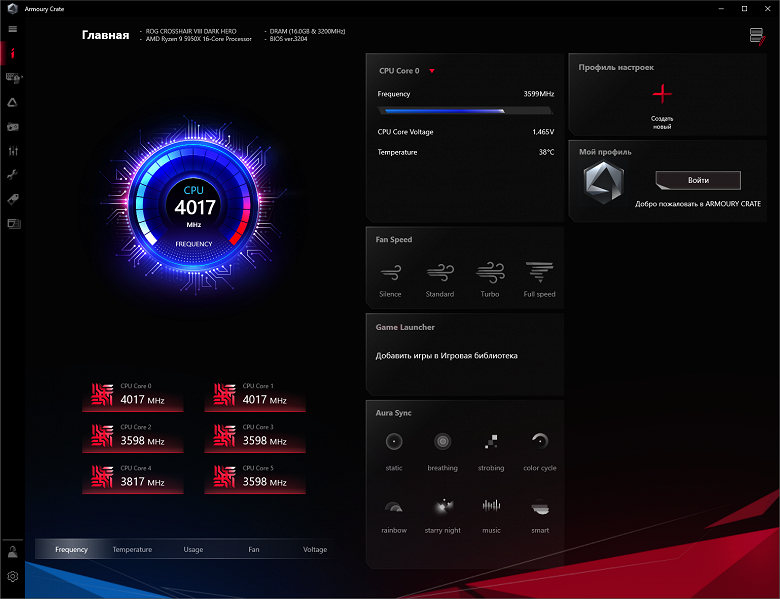Click the 3599MHz frequency value
780x599 pixels.
pyautogui.click(x=539, y=94)
